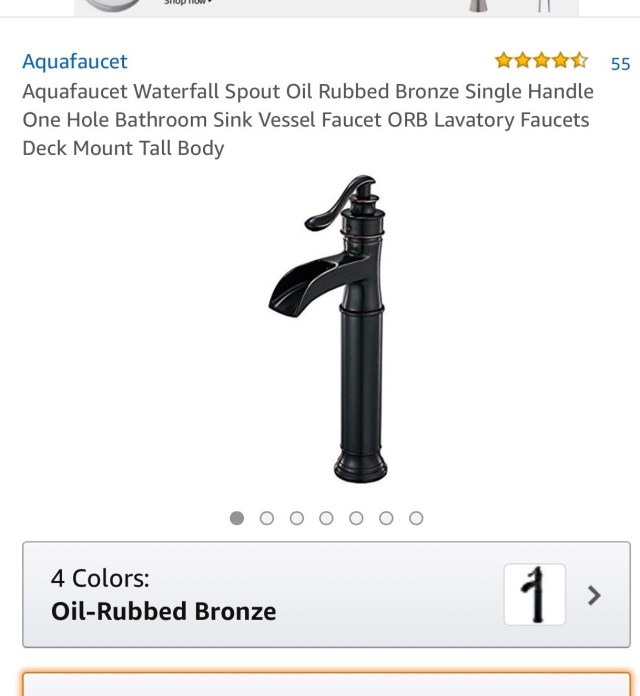
Task: Select the sixth image carousel dot
Action: click(386, 518)
